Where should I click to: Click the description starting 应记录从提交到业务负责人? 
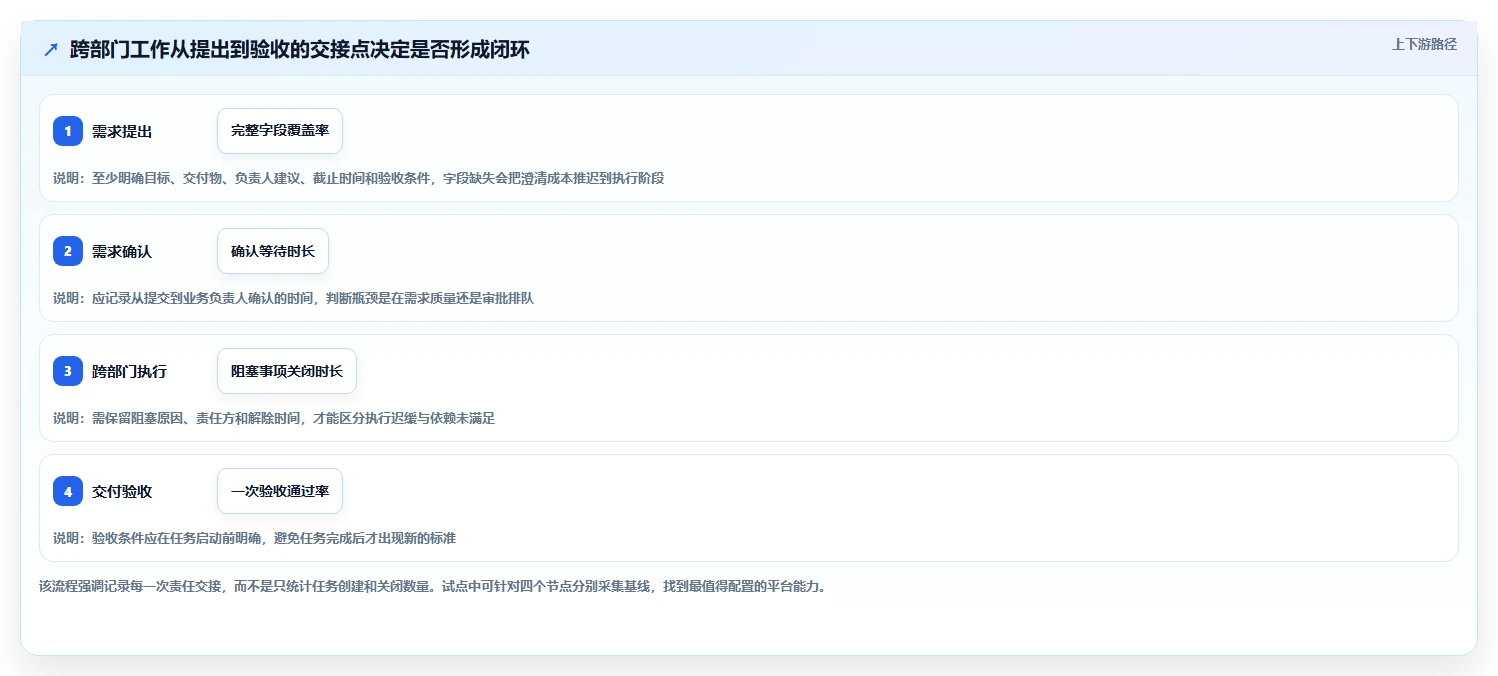[294, 298]
